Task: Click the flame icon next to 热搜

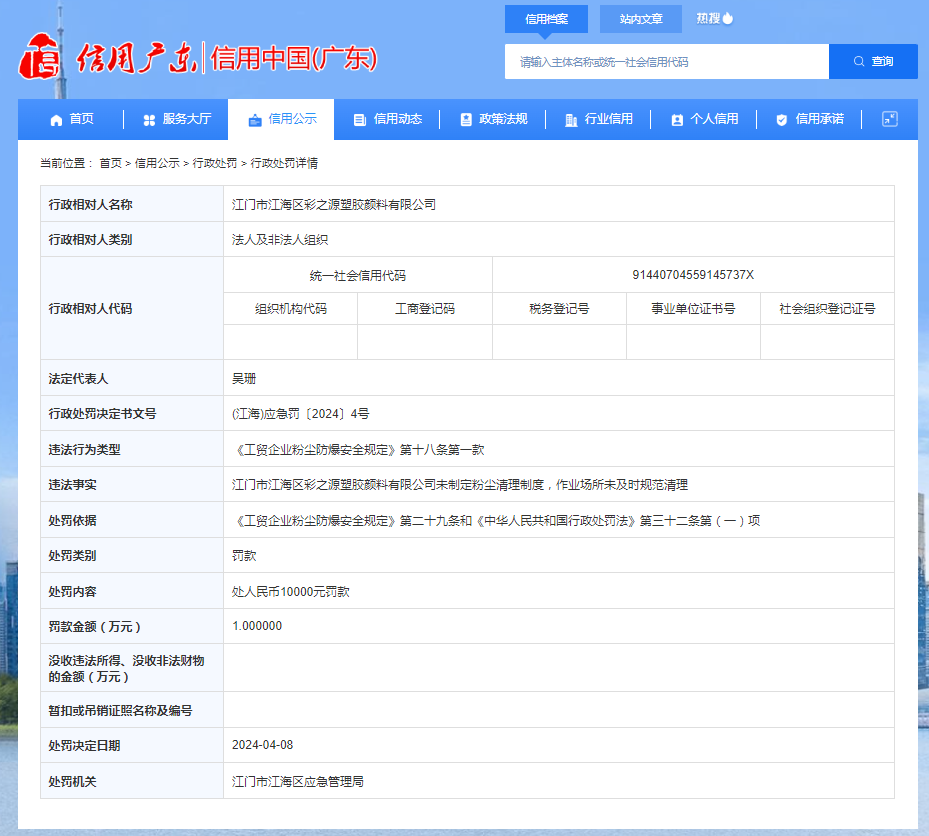Action: point(728,18)
